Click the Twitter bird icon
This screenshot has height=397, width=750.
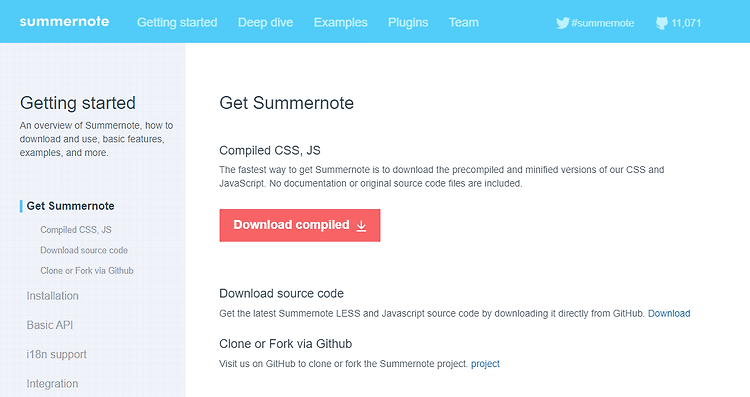coord(562,23)
